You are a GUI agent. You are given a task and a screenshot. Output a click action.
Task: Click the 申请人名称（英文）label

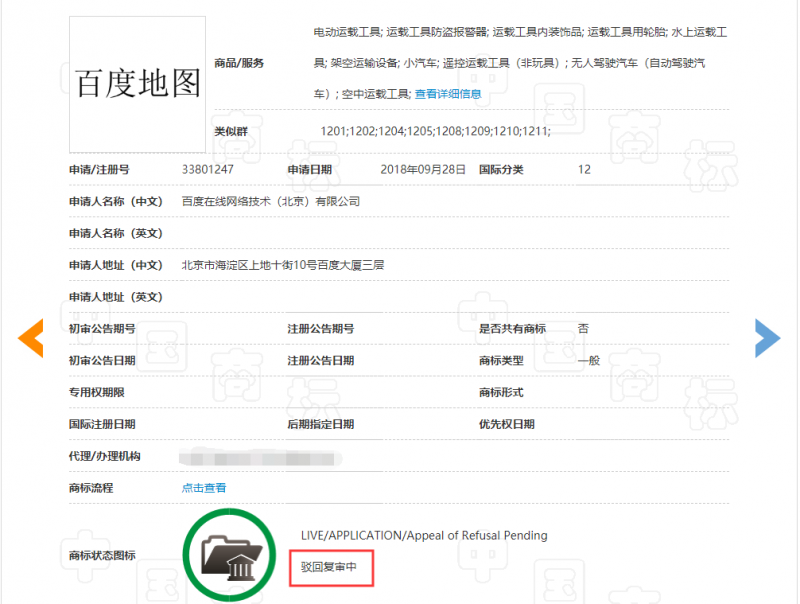point(116,233)
